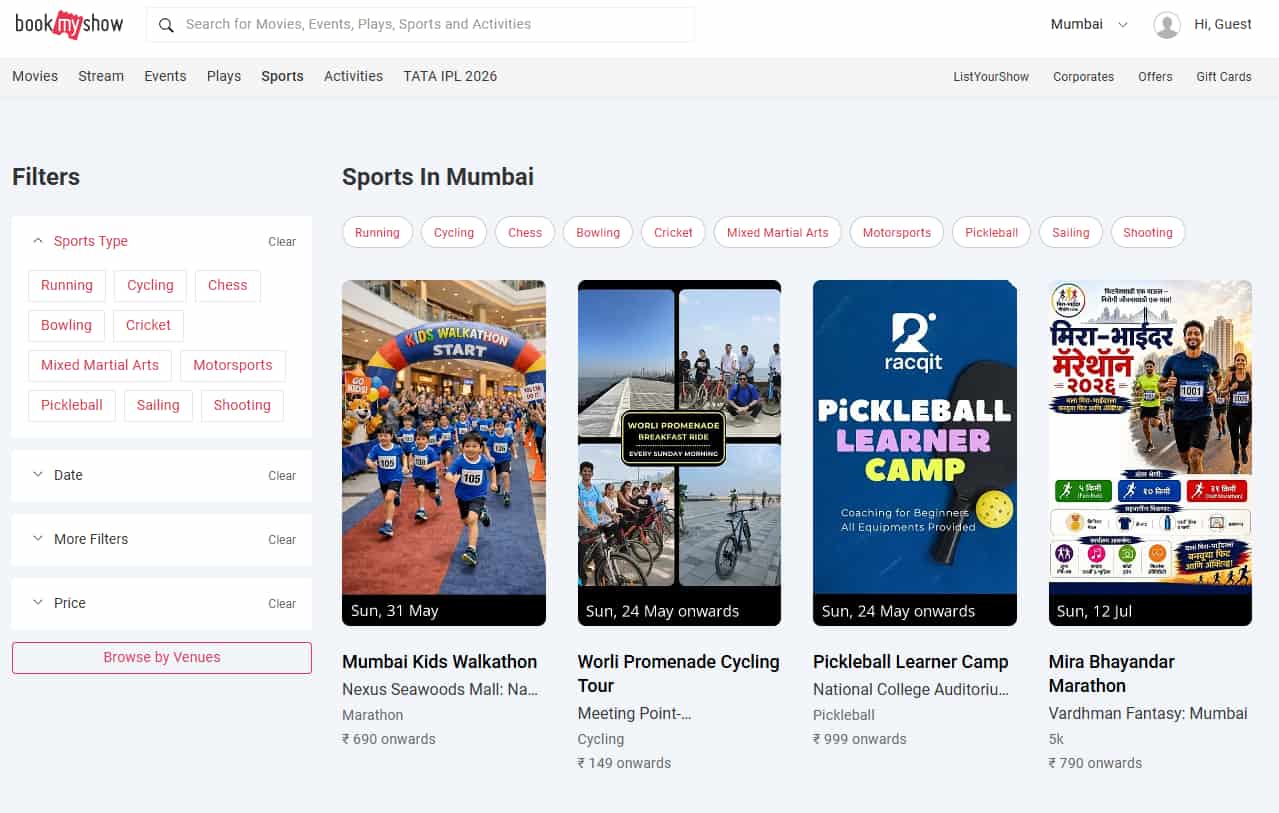Screen dimensions: 1279x813
Task: Open the Offers link
Action: point(1155,77)
